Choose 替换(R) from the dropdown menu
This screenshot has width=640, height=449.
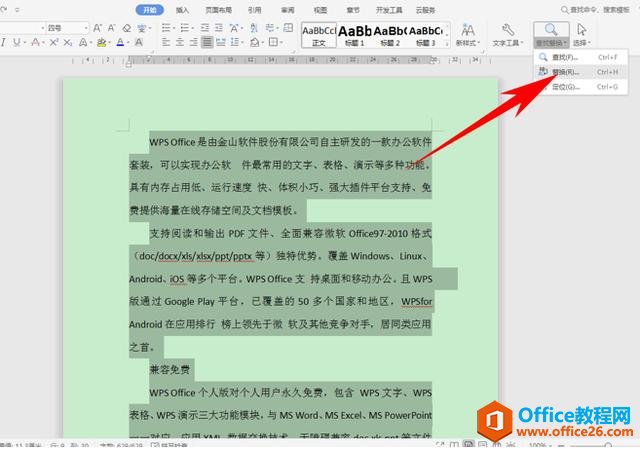coord(580,72)
